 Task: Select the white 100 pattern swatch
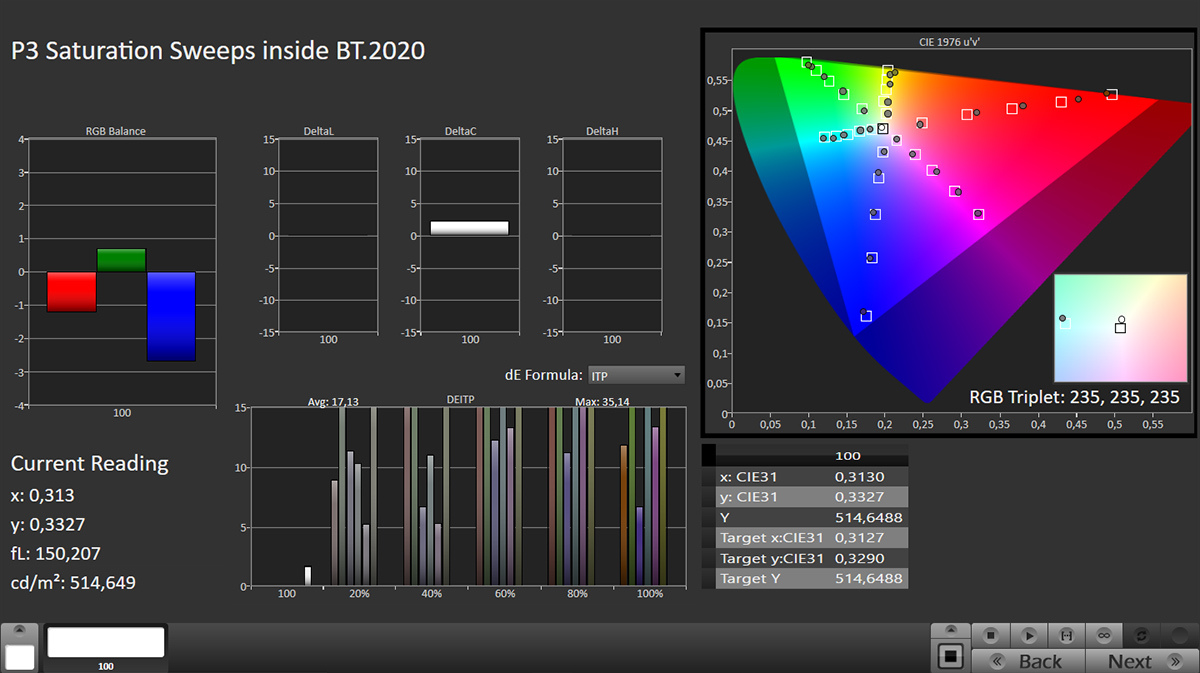[x=106, y=643]
